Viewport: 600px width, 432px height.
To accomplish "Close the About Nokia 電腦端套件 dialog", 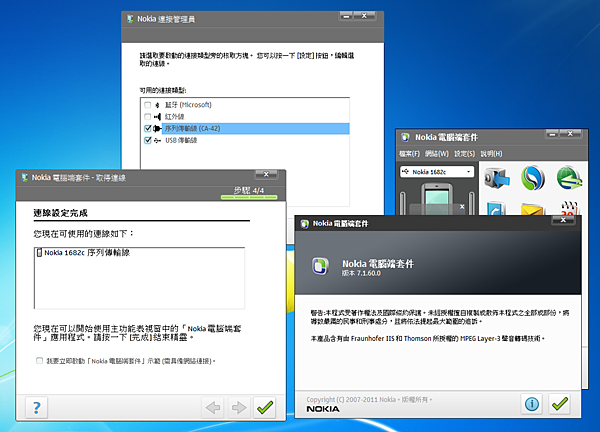I will pyautogui.click(x=563, y=220).
